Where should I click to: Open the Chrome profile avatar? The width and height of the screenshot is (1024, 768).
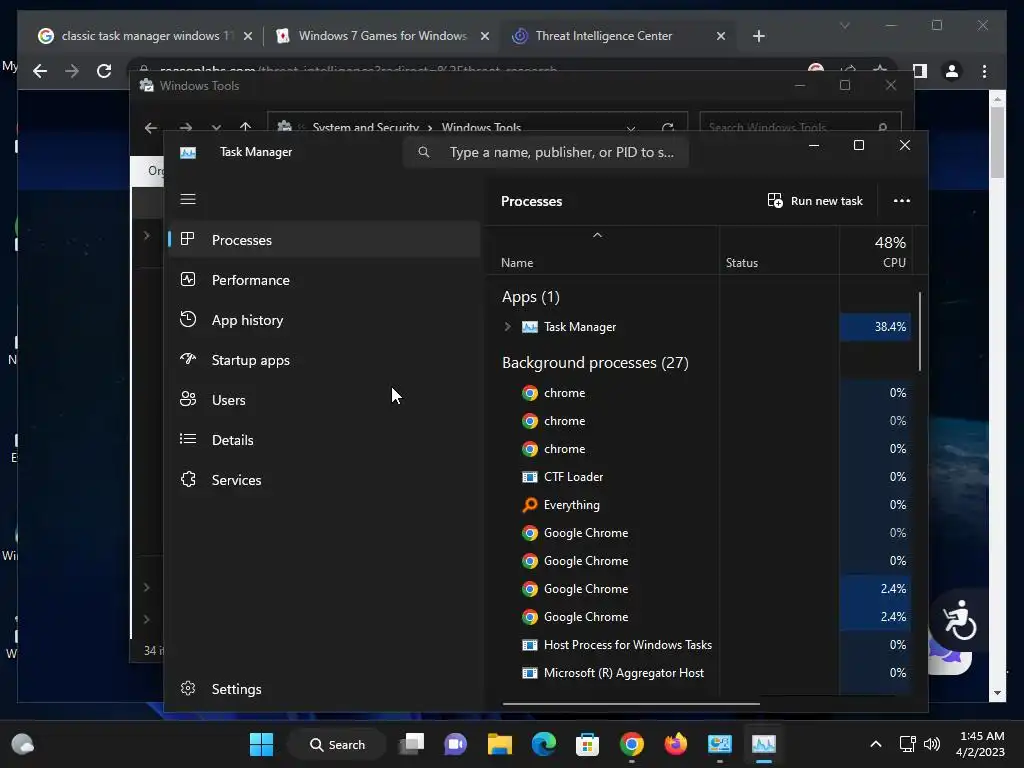952,71
